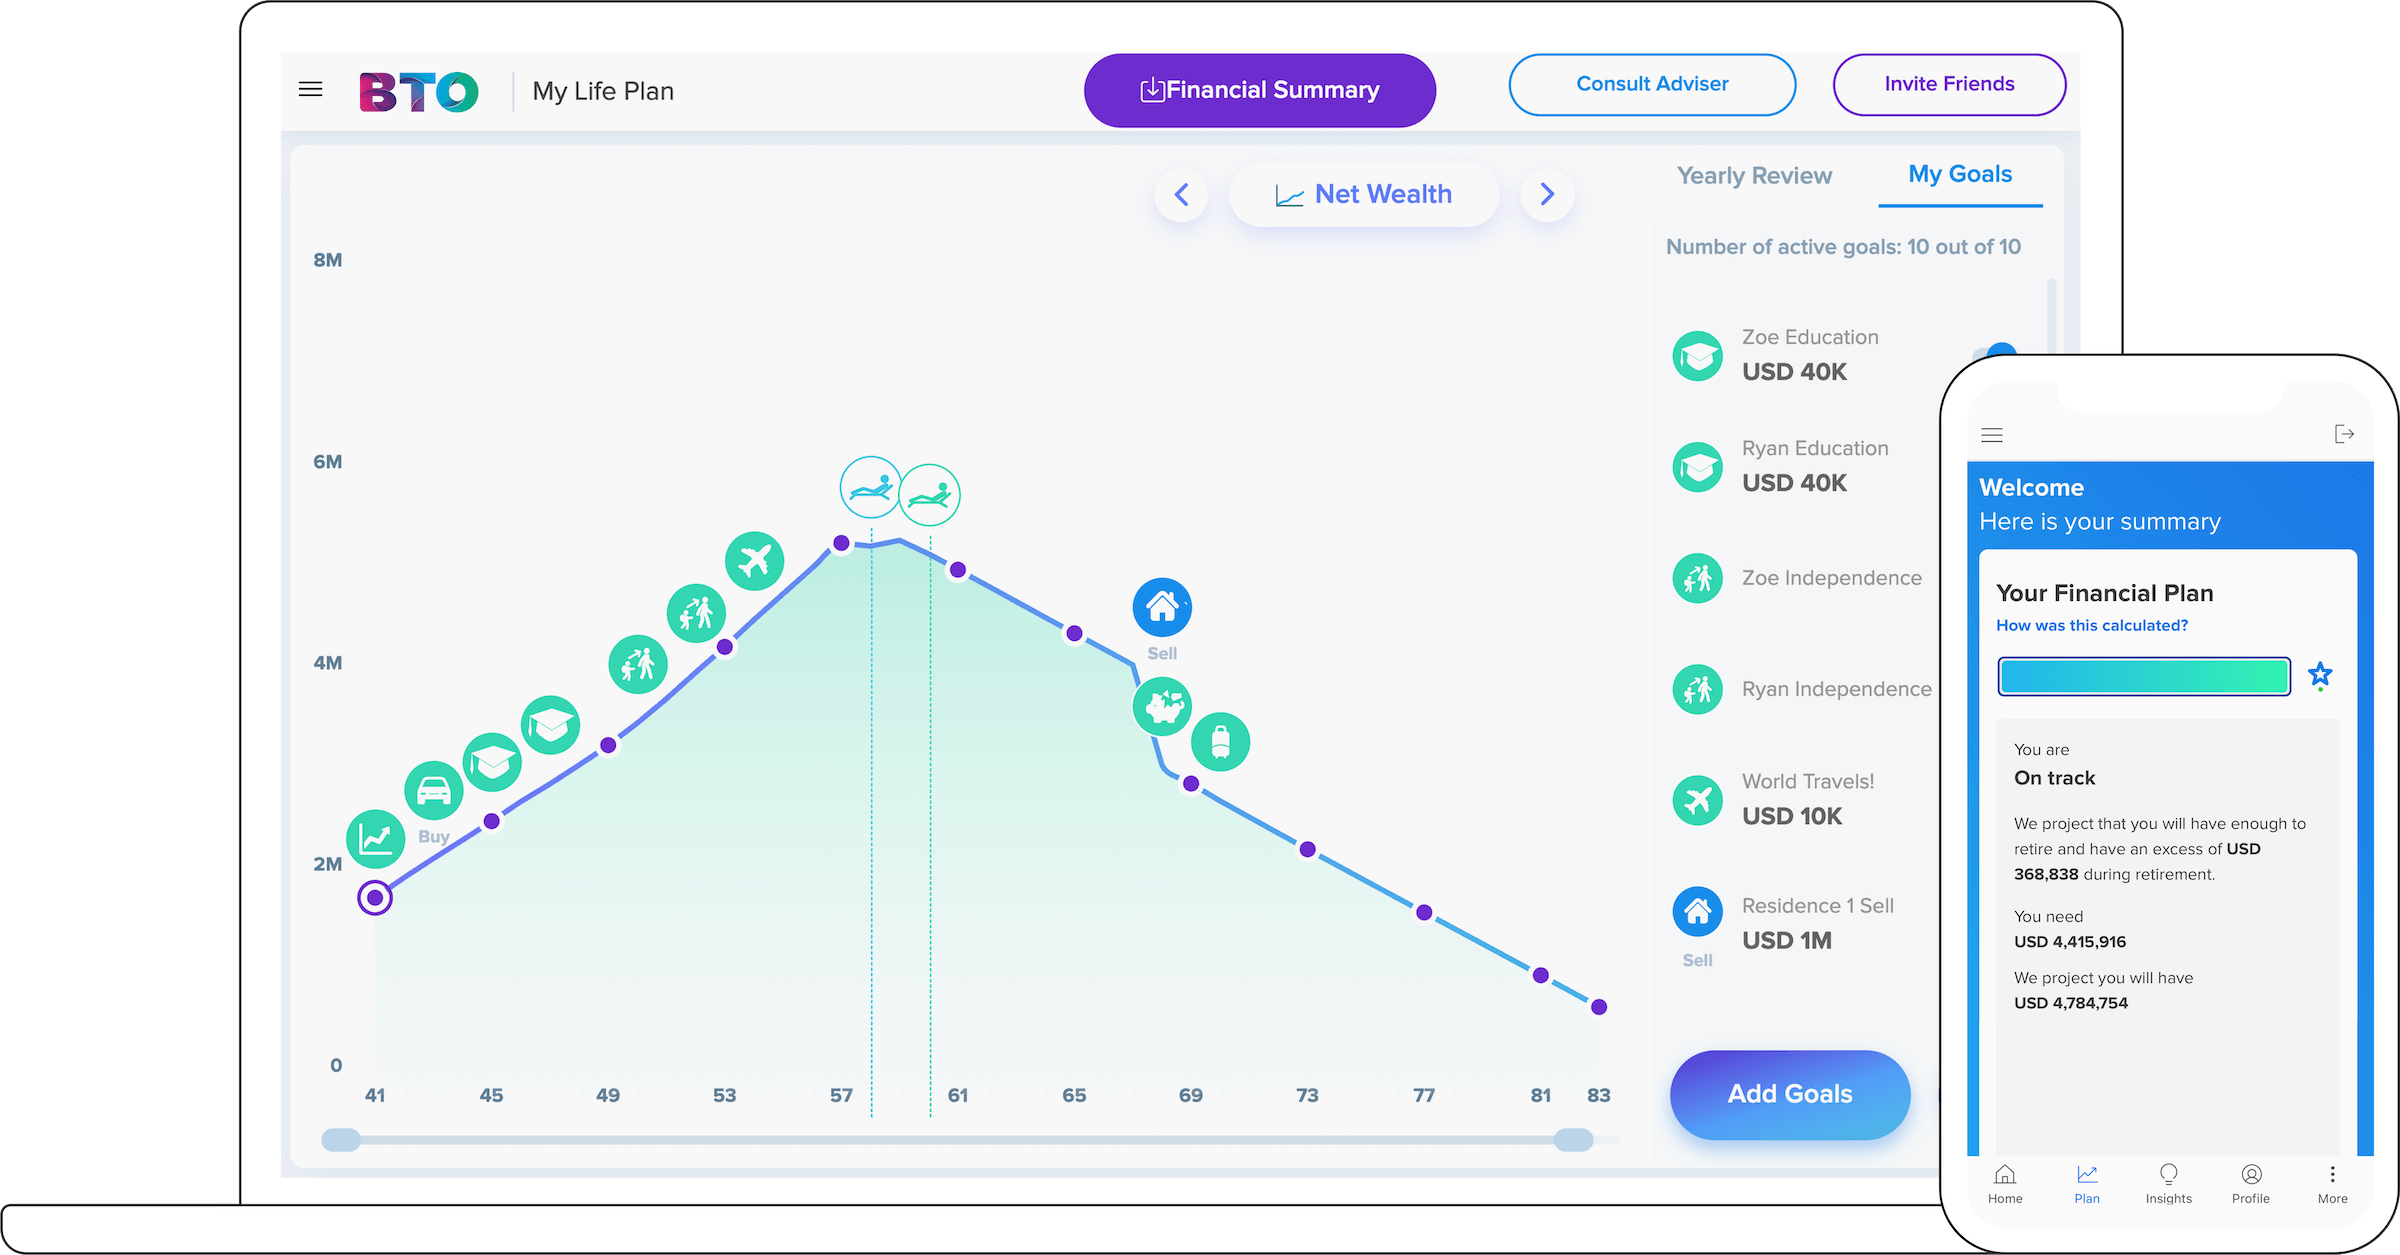Select the airplane travel icon on chart
The width and height of the screenshot is (2400, 1255).
[x=754, y=561]
